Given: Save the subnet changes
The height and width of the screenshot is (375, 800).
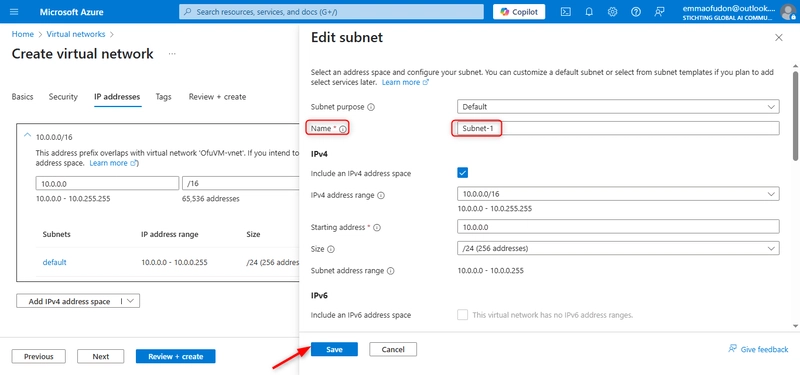Looking at the screenshot, I should tap(334, 349).
